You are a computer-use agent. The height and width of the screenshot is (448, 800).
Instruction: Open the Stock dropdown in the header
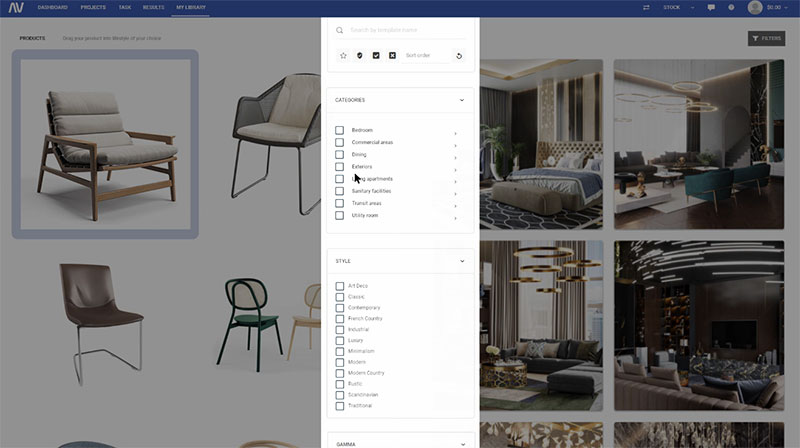point(679,8)
